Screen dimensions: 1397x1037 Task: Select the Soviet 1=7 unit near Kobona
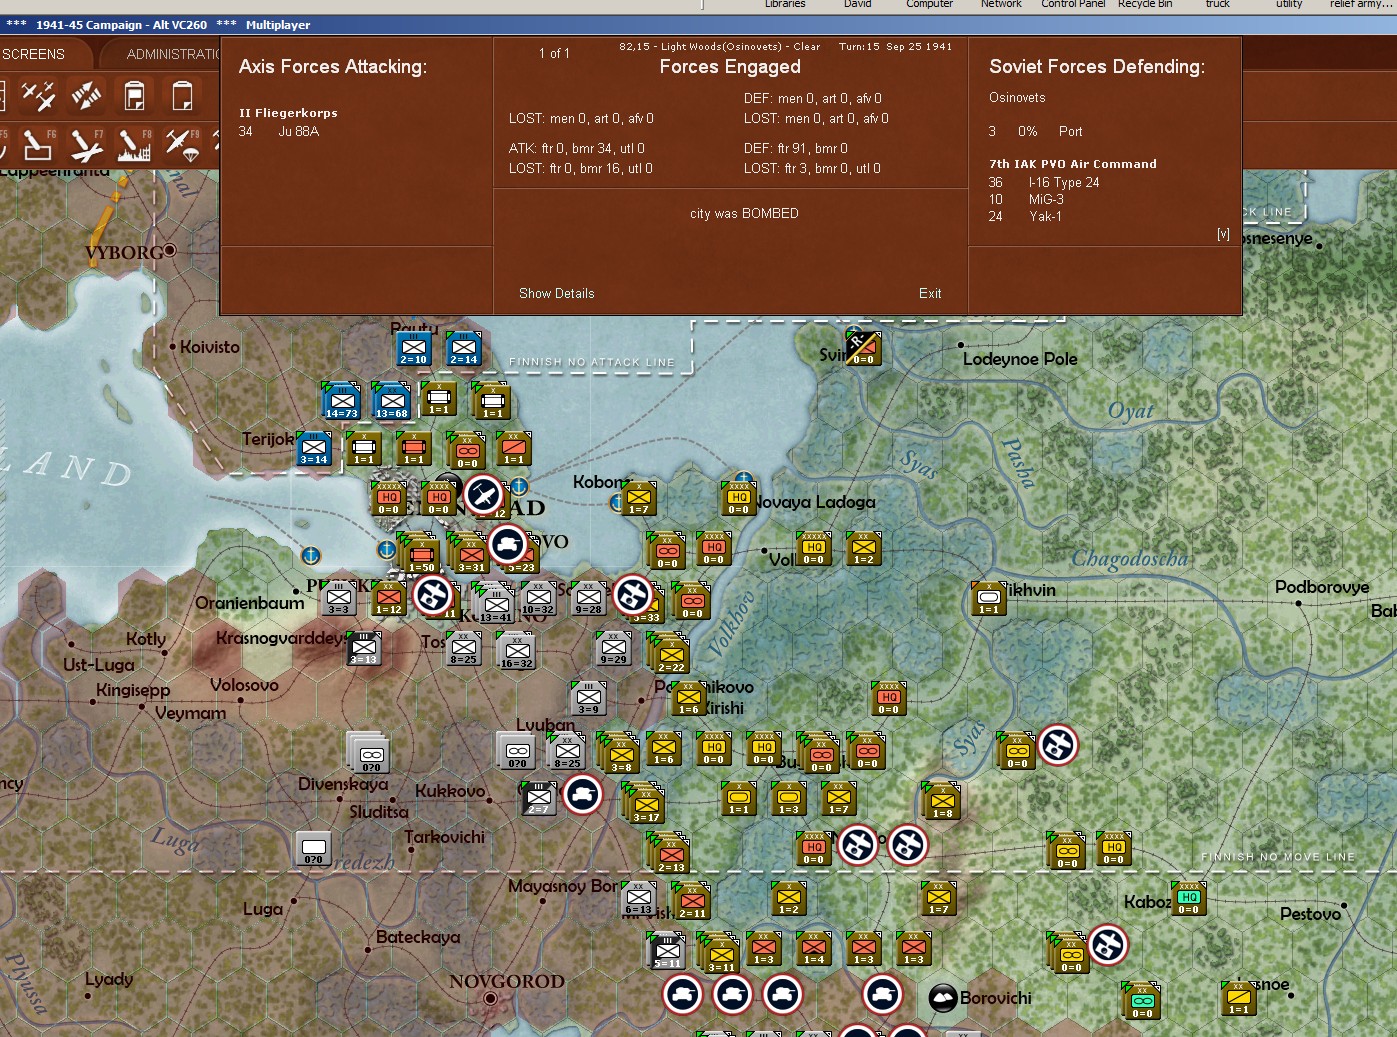638,498
